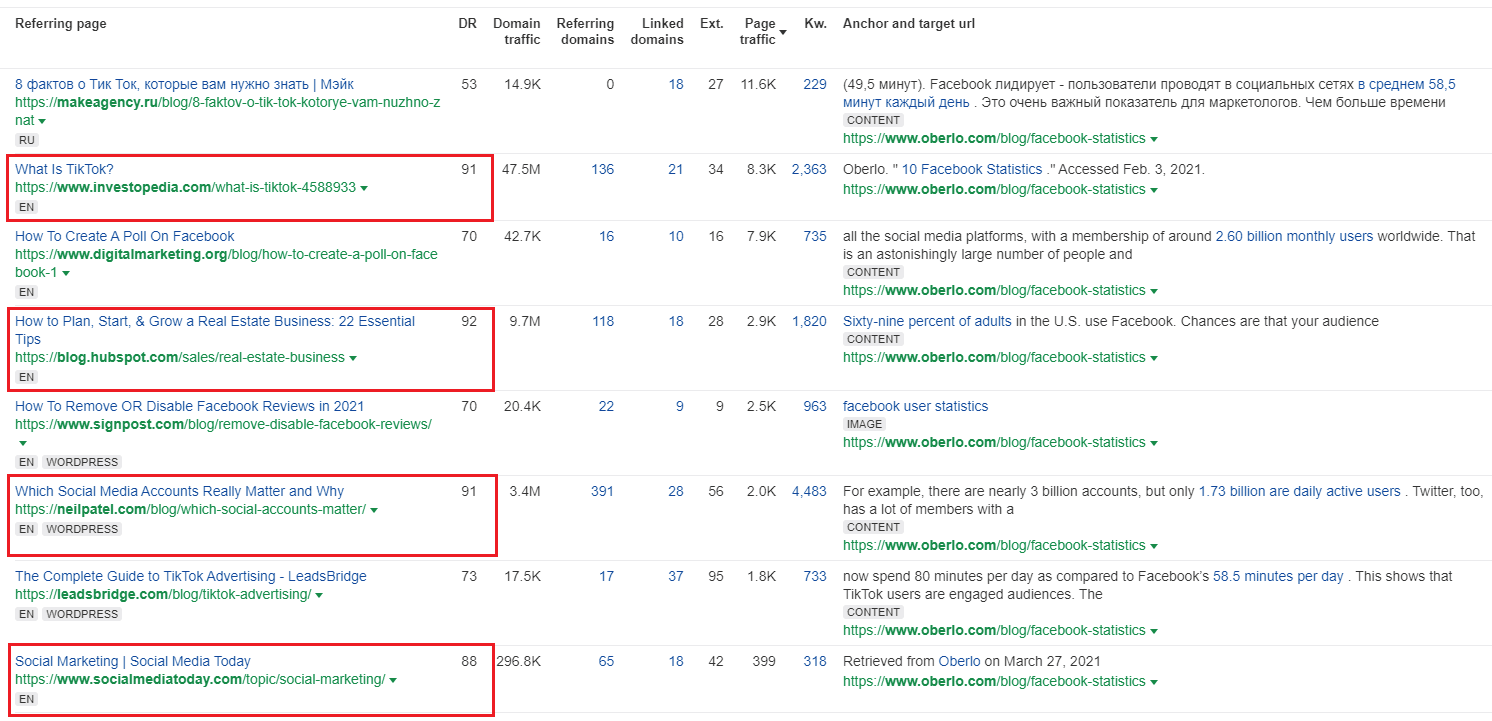
Task: Open the leadsbridge.com tiktok-advertising URL
Action: (163, 594)
